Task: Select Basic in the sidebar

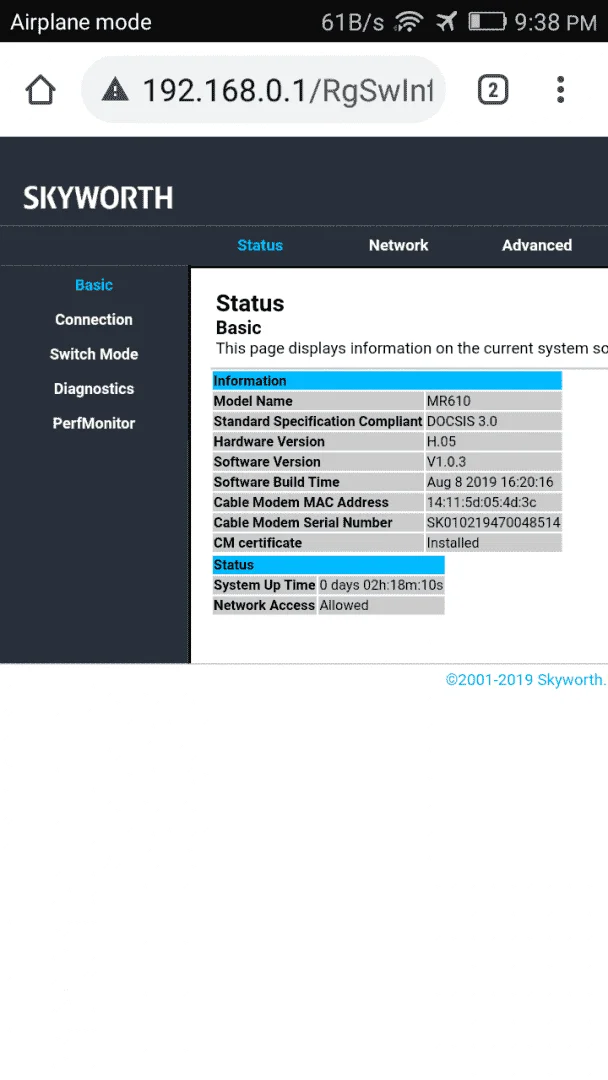Action: pyautogui.click(x=94, y=285)
